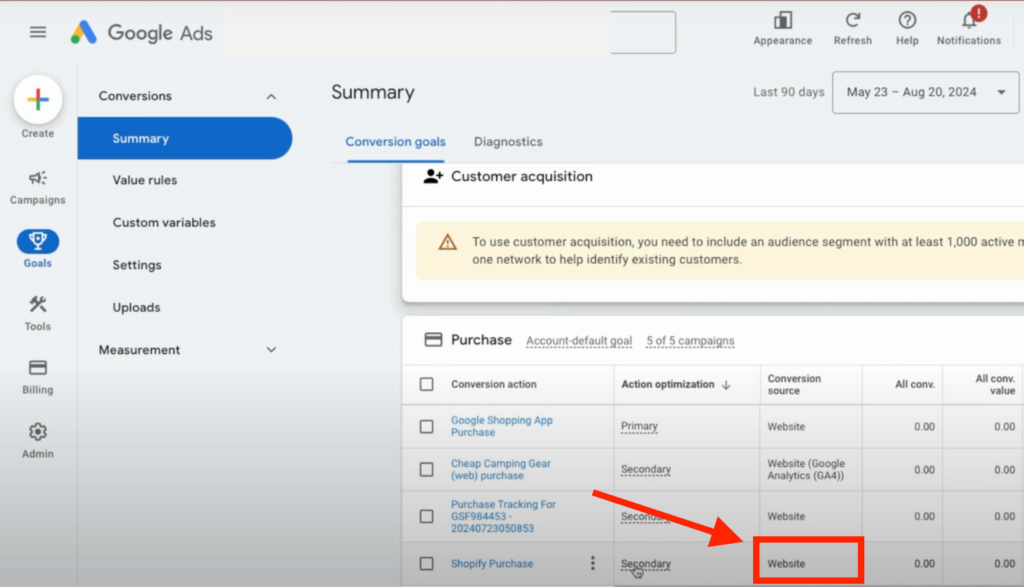This screenshot has height=587, width=1024.
Task: Select Summary in the sidebar
Action: (185, 138)
